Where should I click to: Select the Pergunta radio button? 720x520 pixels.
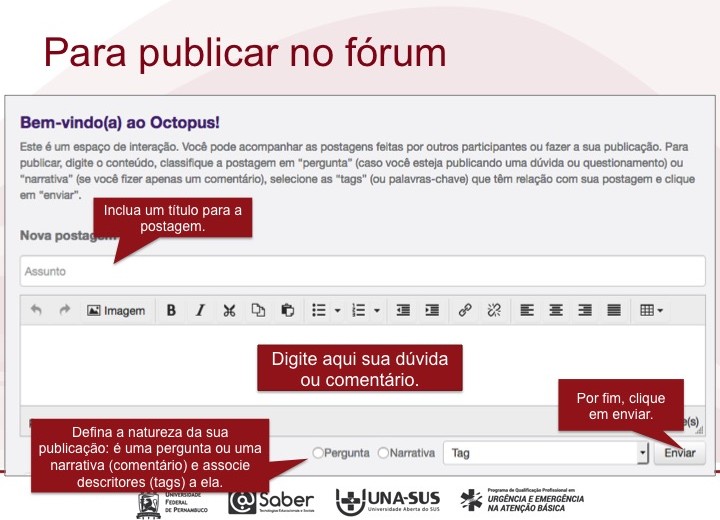(x=318, y=453)
